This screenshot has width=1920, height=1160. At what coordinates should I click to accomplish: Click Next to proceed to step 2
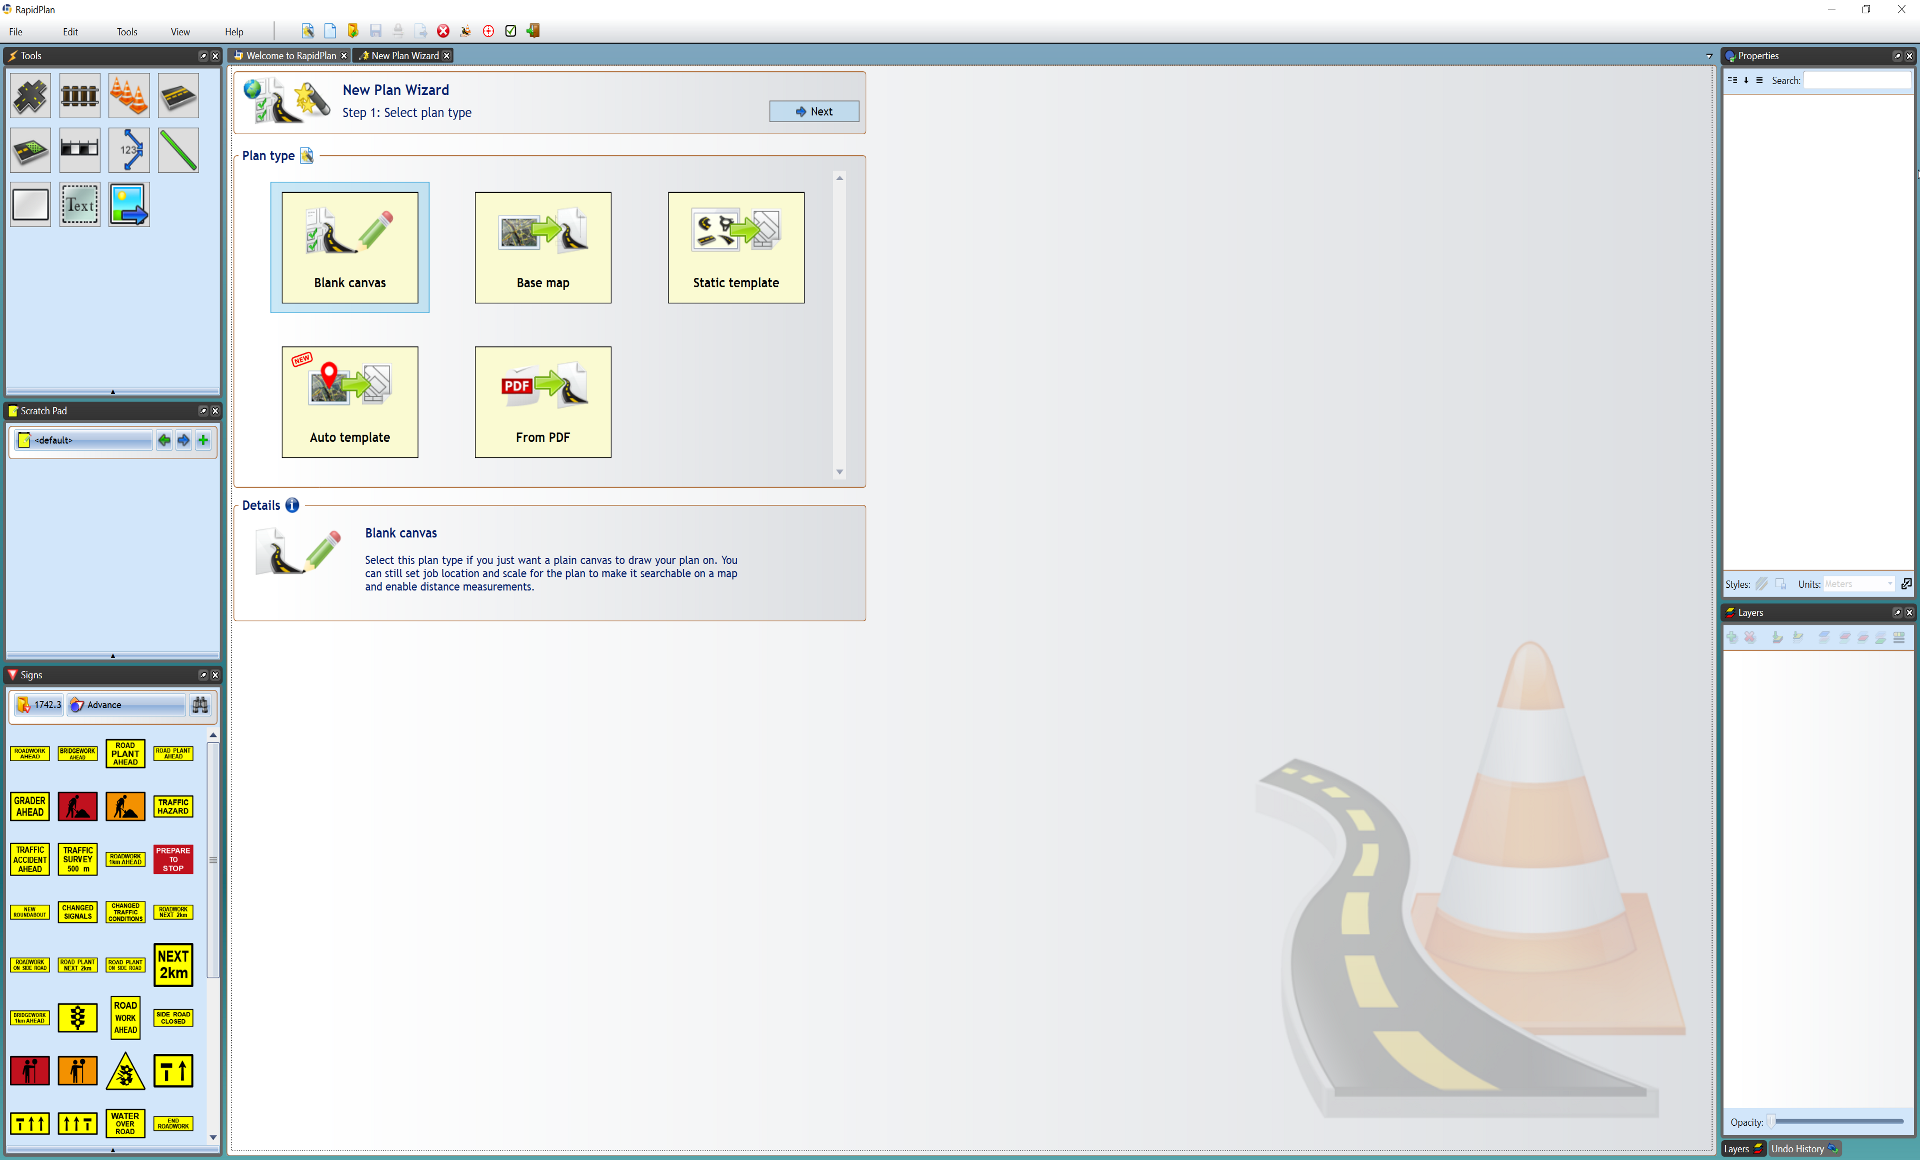813,112
